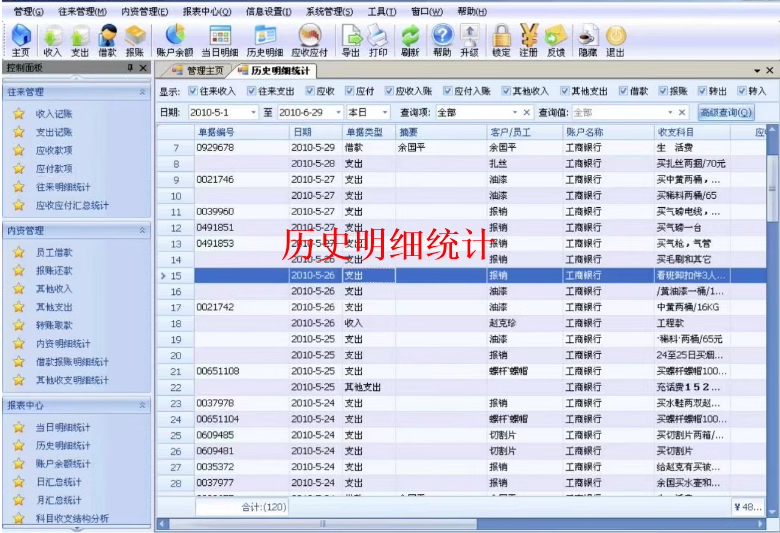Image resolution: width=780 pixels, height=533 pixels.
Task: Click star icon next to 当日明细统计
Action: [x=19, y=427]
